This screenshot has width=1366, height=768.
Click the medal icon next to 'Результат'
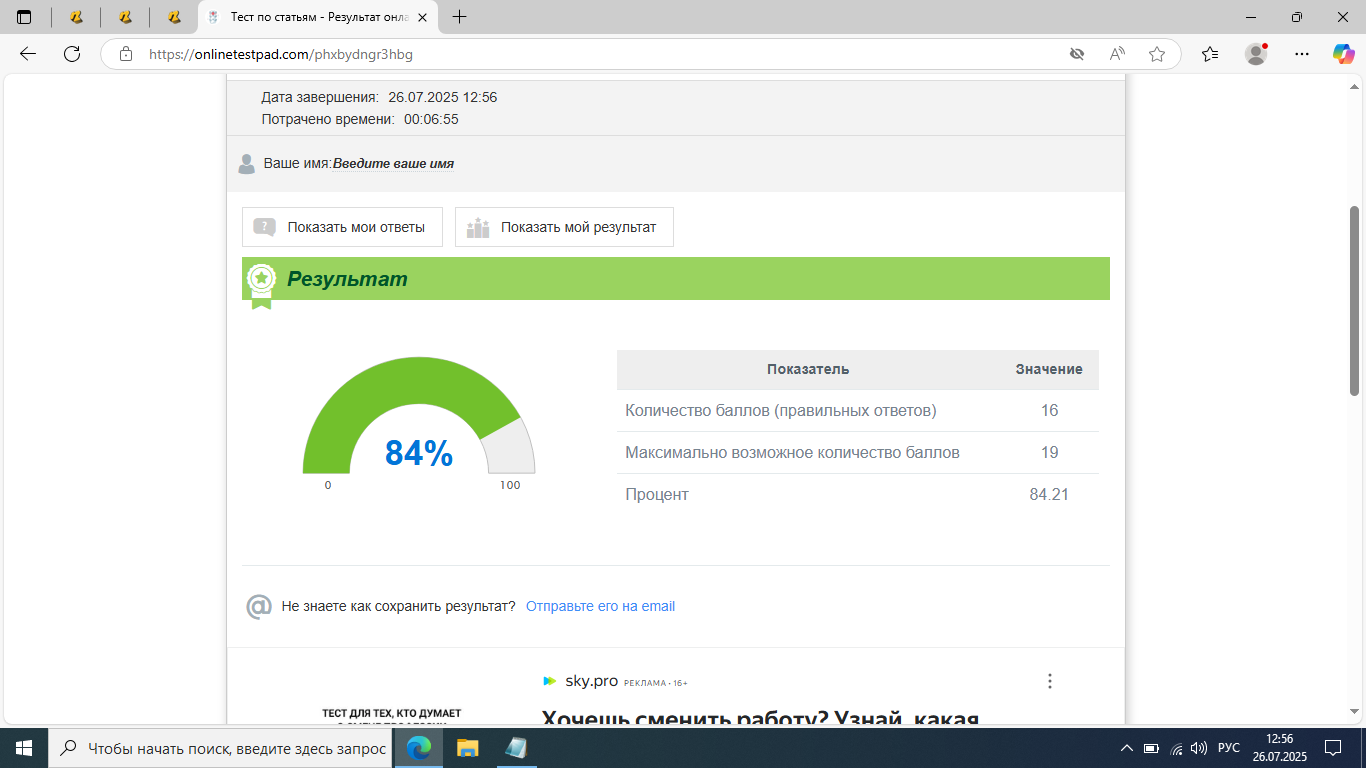[261, 284]
